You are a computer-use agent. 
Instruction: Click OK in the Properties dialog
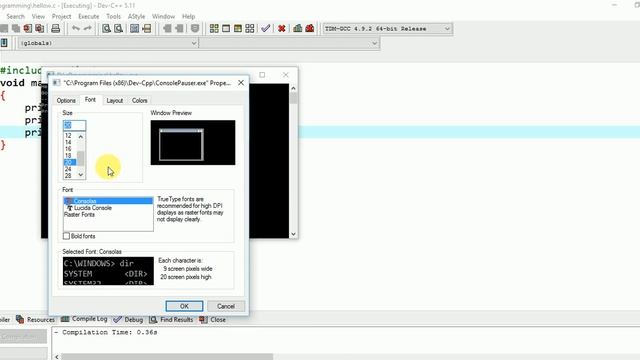184,306
